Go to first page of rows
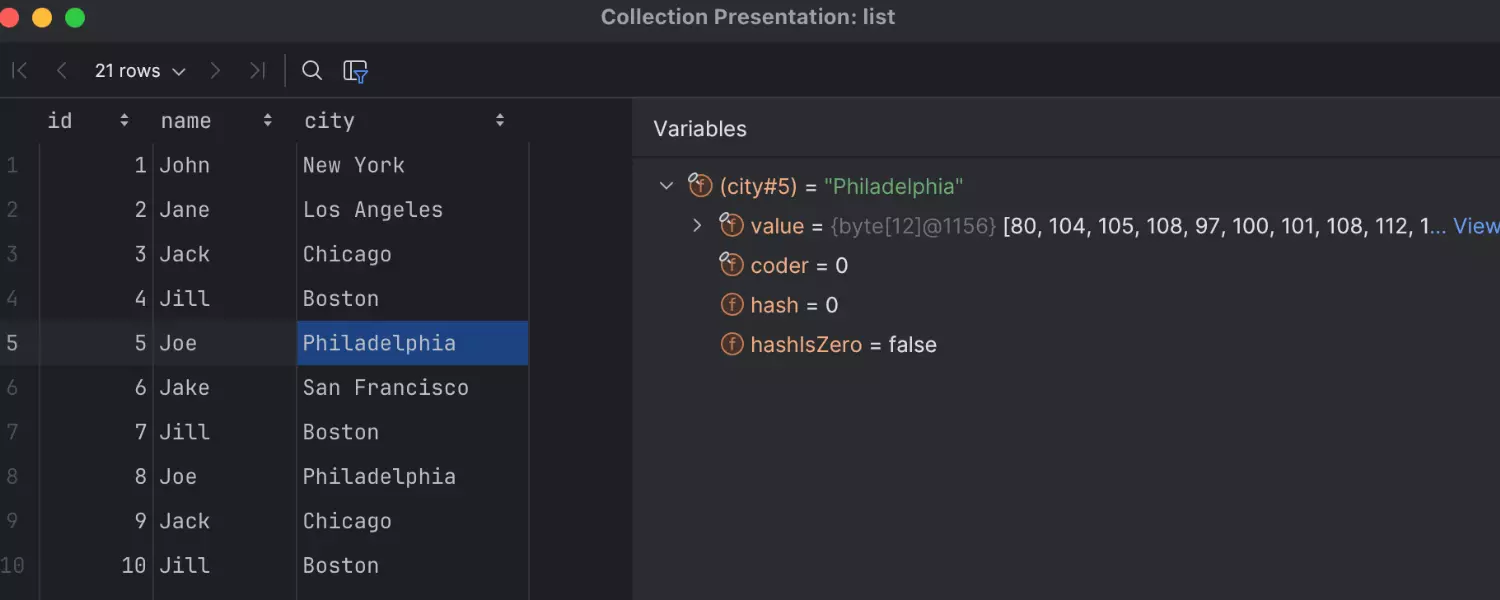Viewport: 1500px width, 600px height. point(19,70)
